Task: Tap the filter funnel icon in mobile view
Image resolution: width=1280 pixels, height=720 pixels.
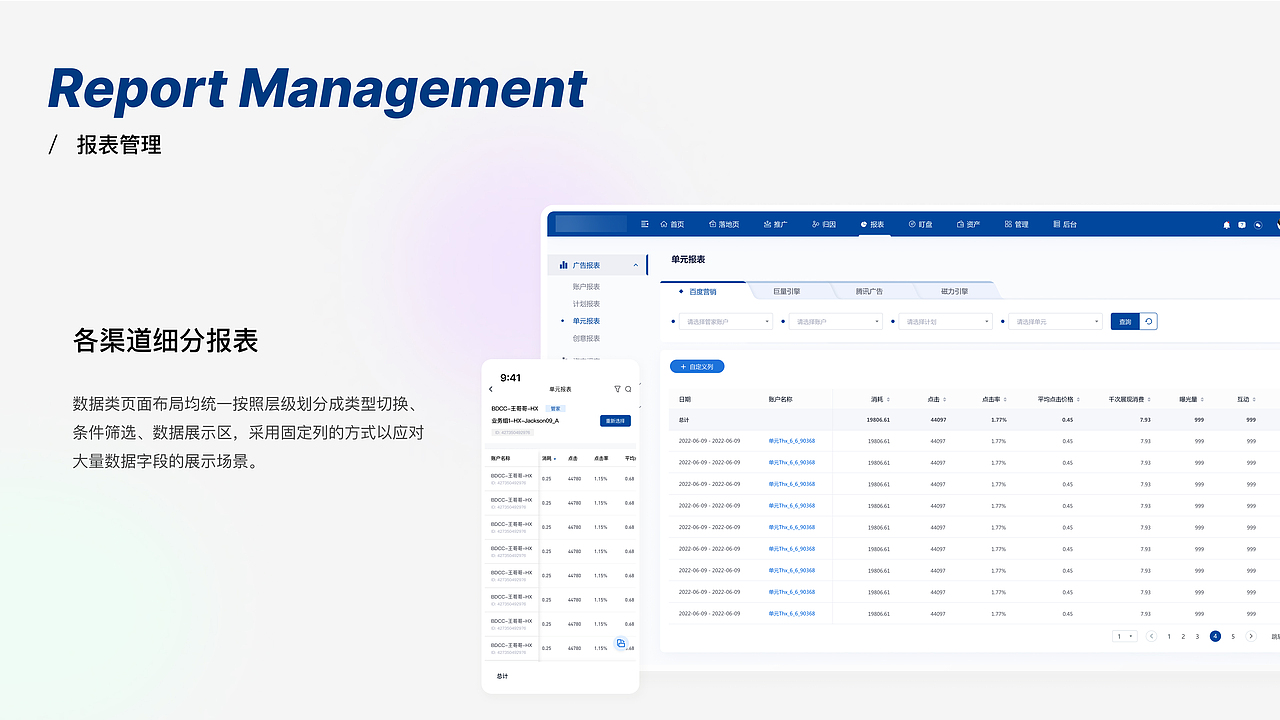Action: 617,389
